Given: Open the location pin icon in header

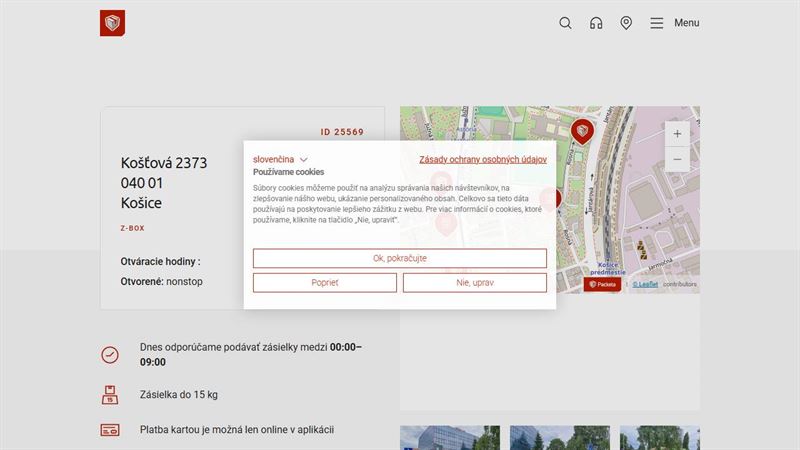Looking at the screenshot, I should (x=626, y=23).
